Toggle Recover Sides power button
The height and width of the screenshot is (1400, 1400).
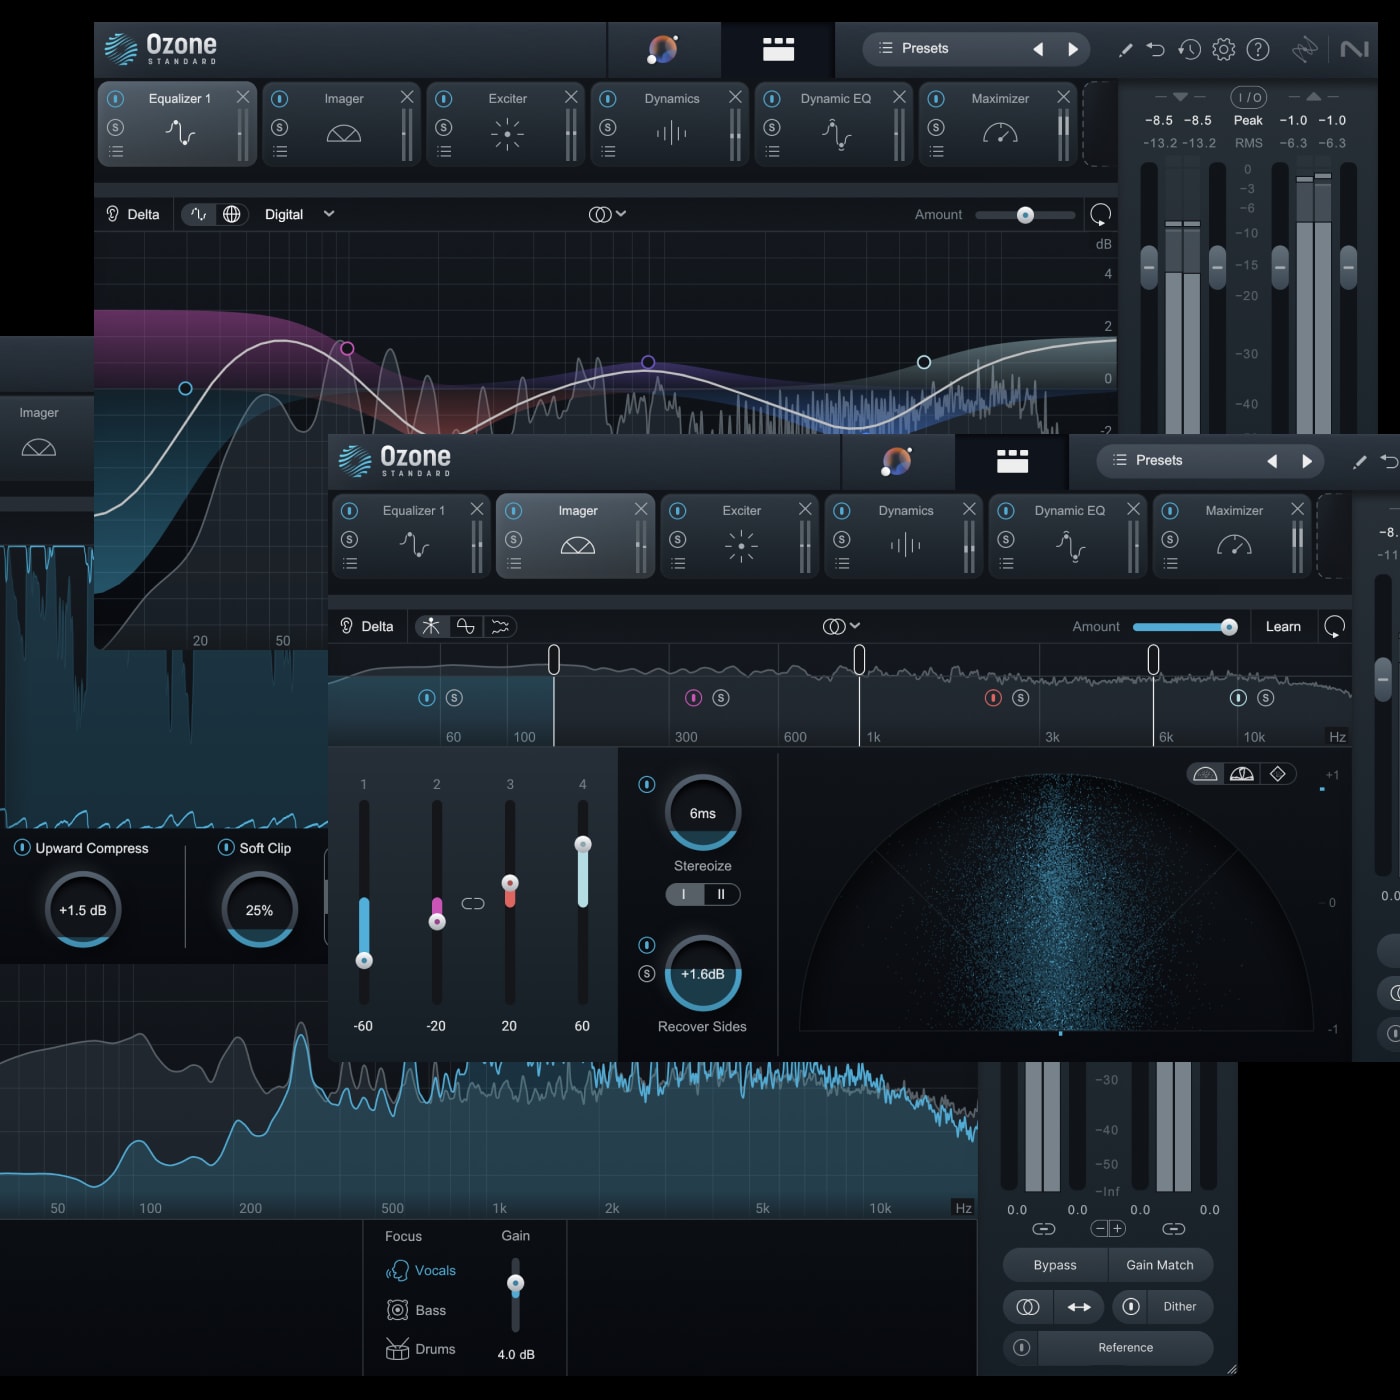coord(647,945)
